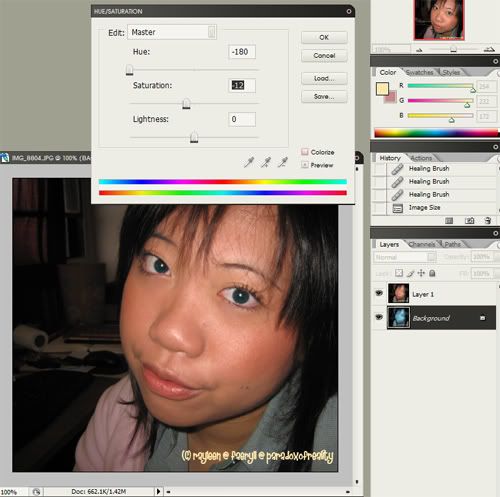
Task: Cancel the Hue/Saturation dialog
Action: click(x=324, y=56)
